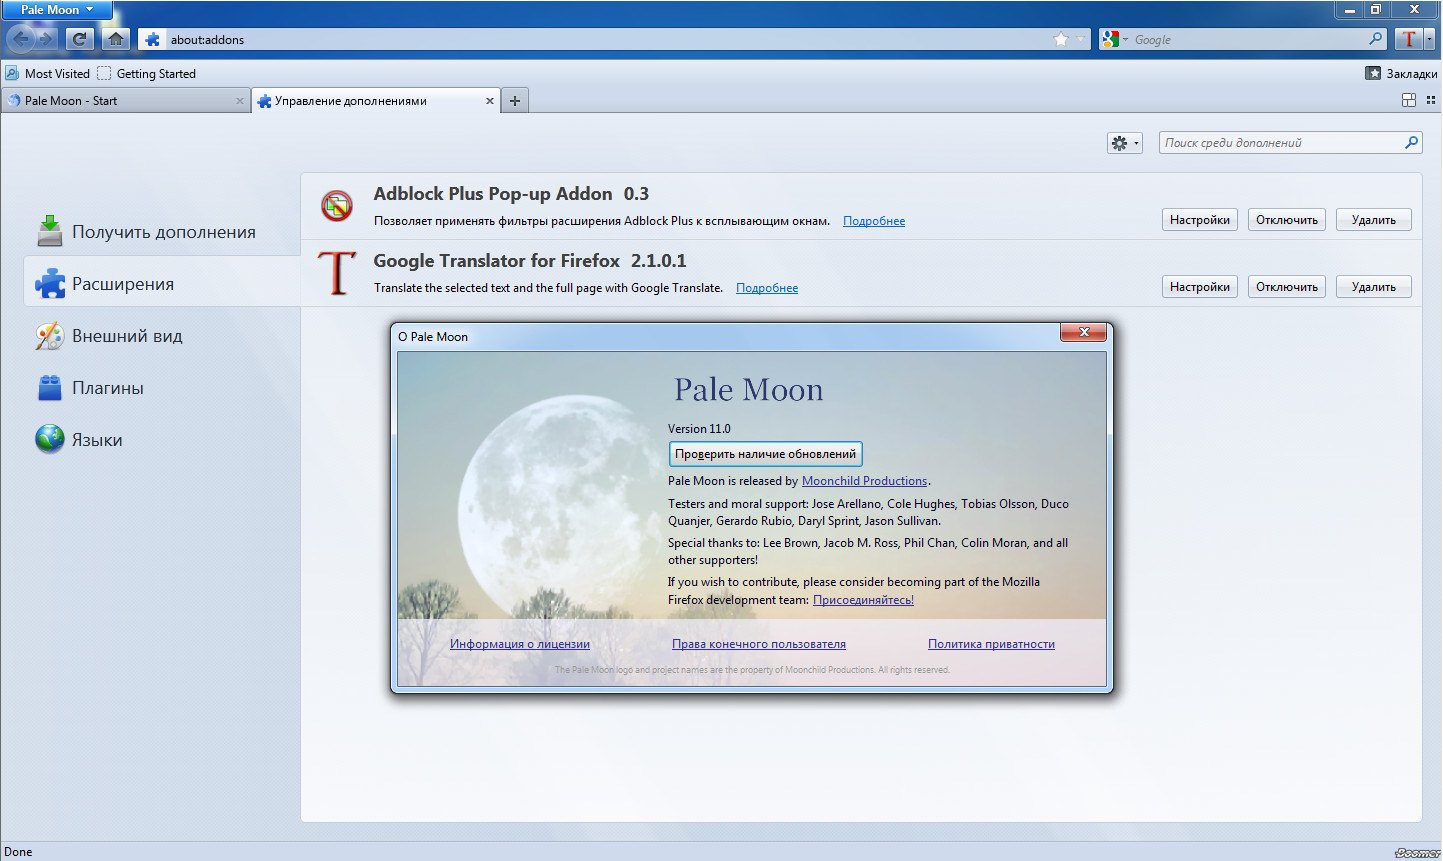
Task: Click the Google Translator toolbar icon
Action: click(1408, 39)
